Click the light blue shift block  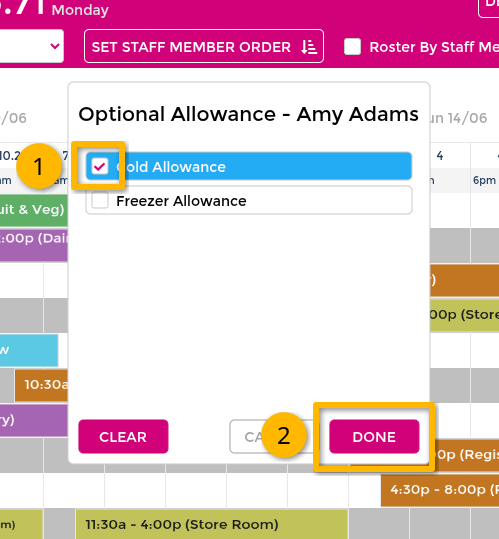point(29,350)
